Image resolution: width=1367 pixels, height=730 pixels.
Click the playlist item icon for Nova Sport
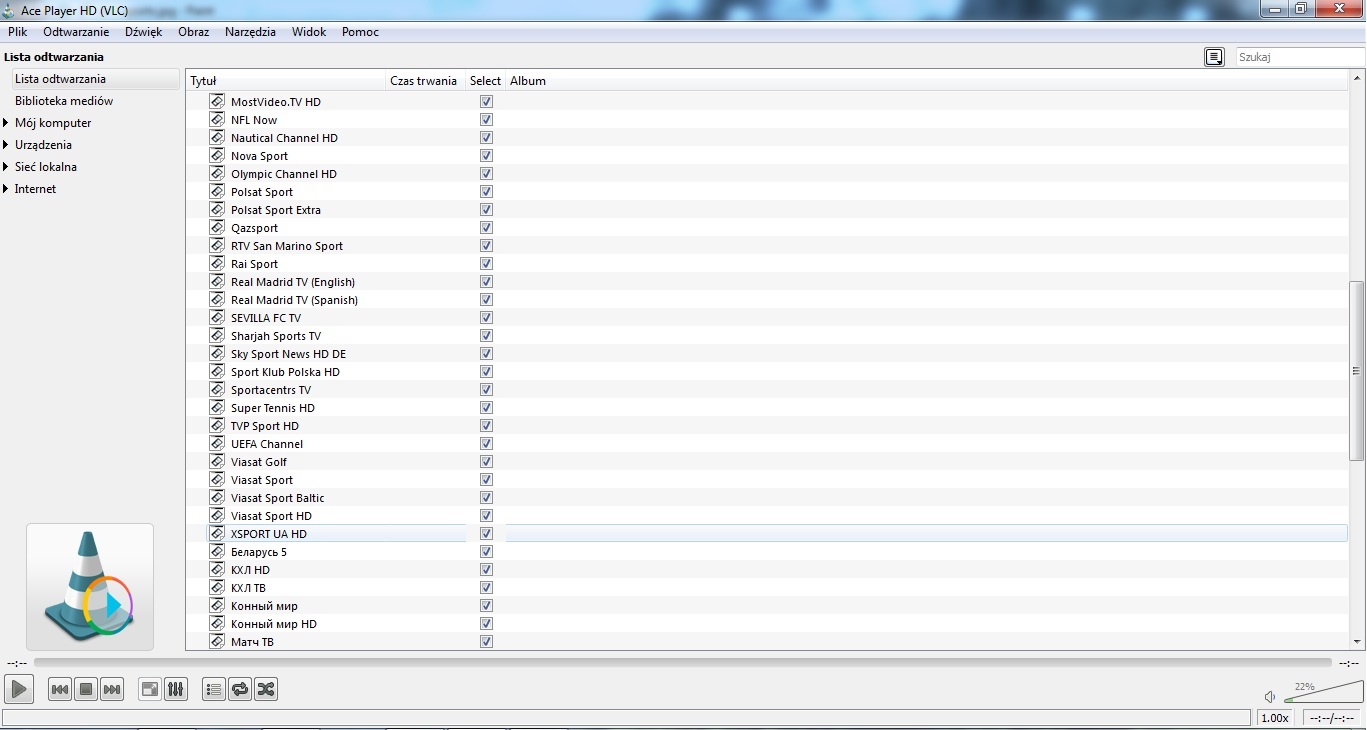click(217, 155)
